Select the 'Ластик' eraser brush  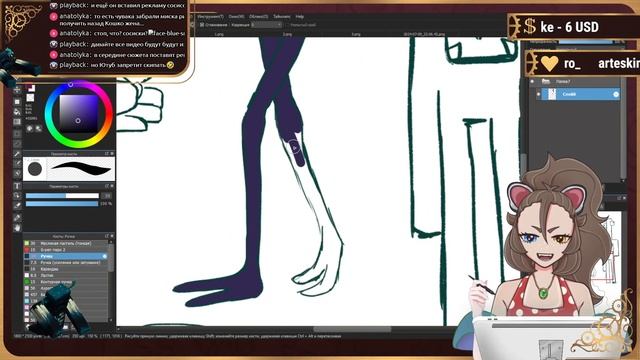65,276
